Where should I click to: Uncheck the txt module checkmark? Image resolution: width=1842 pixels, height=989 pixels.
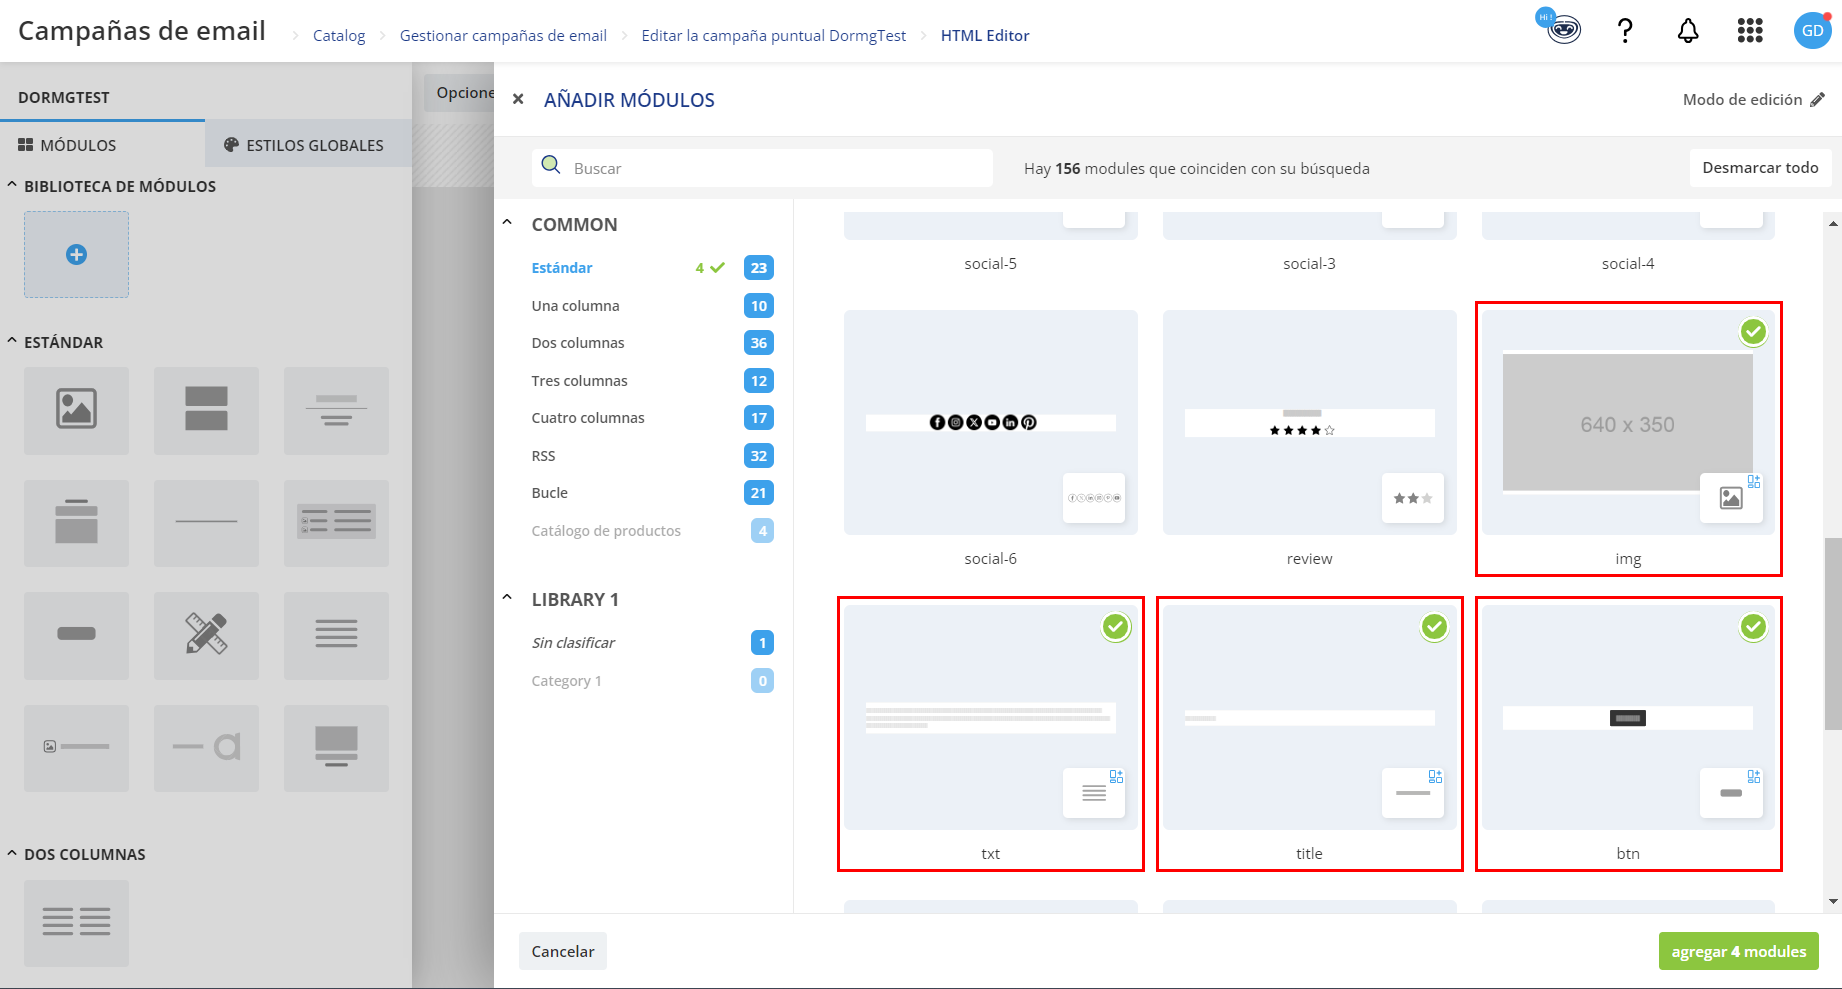tap(1116, 627)
